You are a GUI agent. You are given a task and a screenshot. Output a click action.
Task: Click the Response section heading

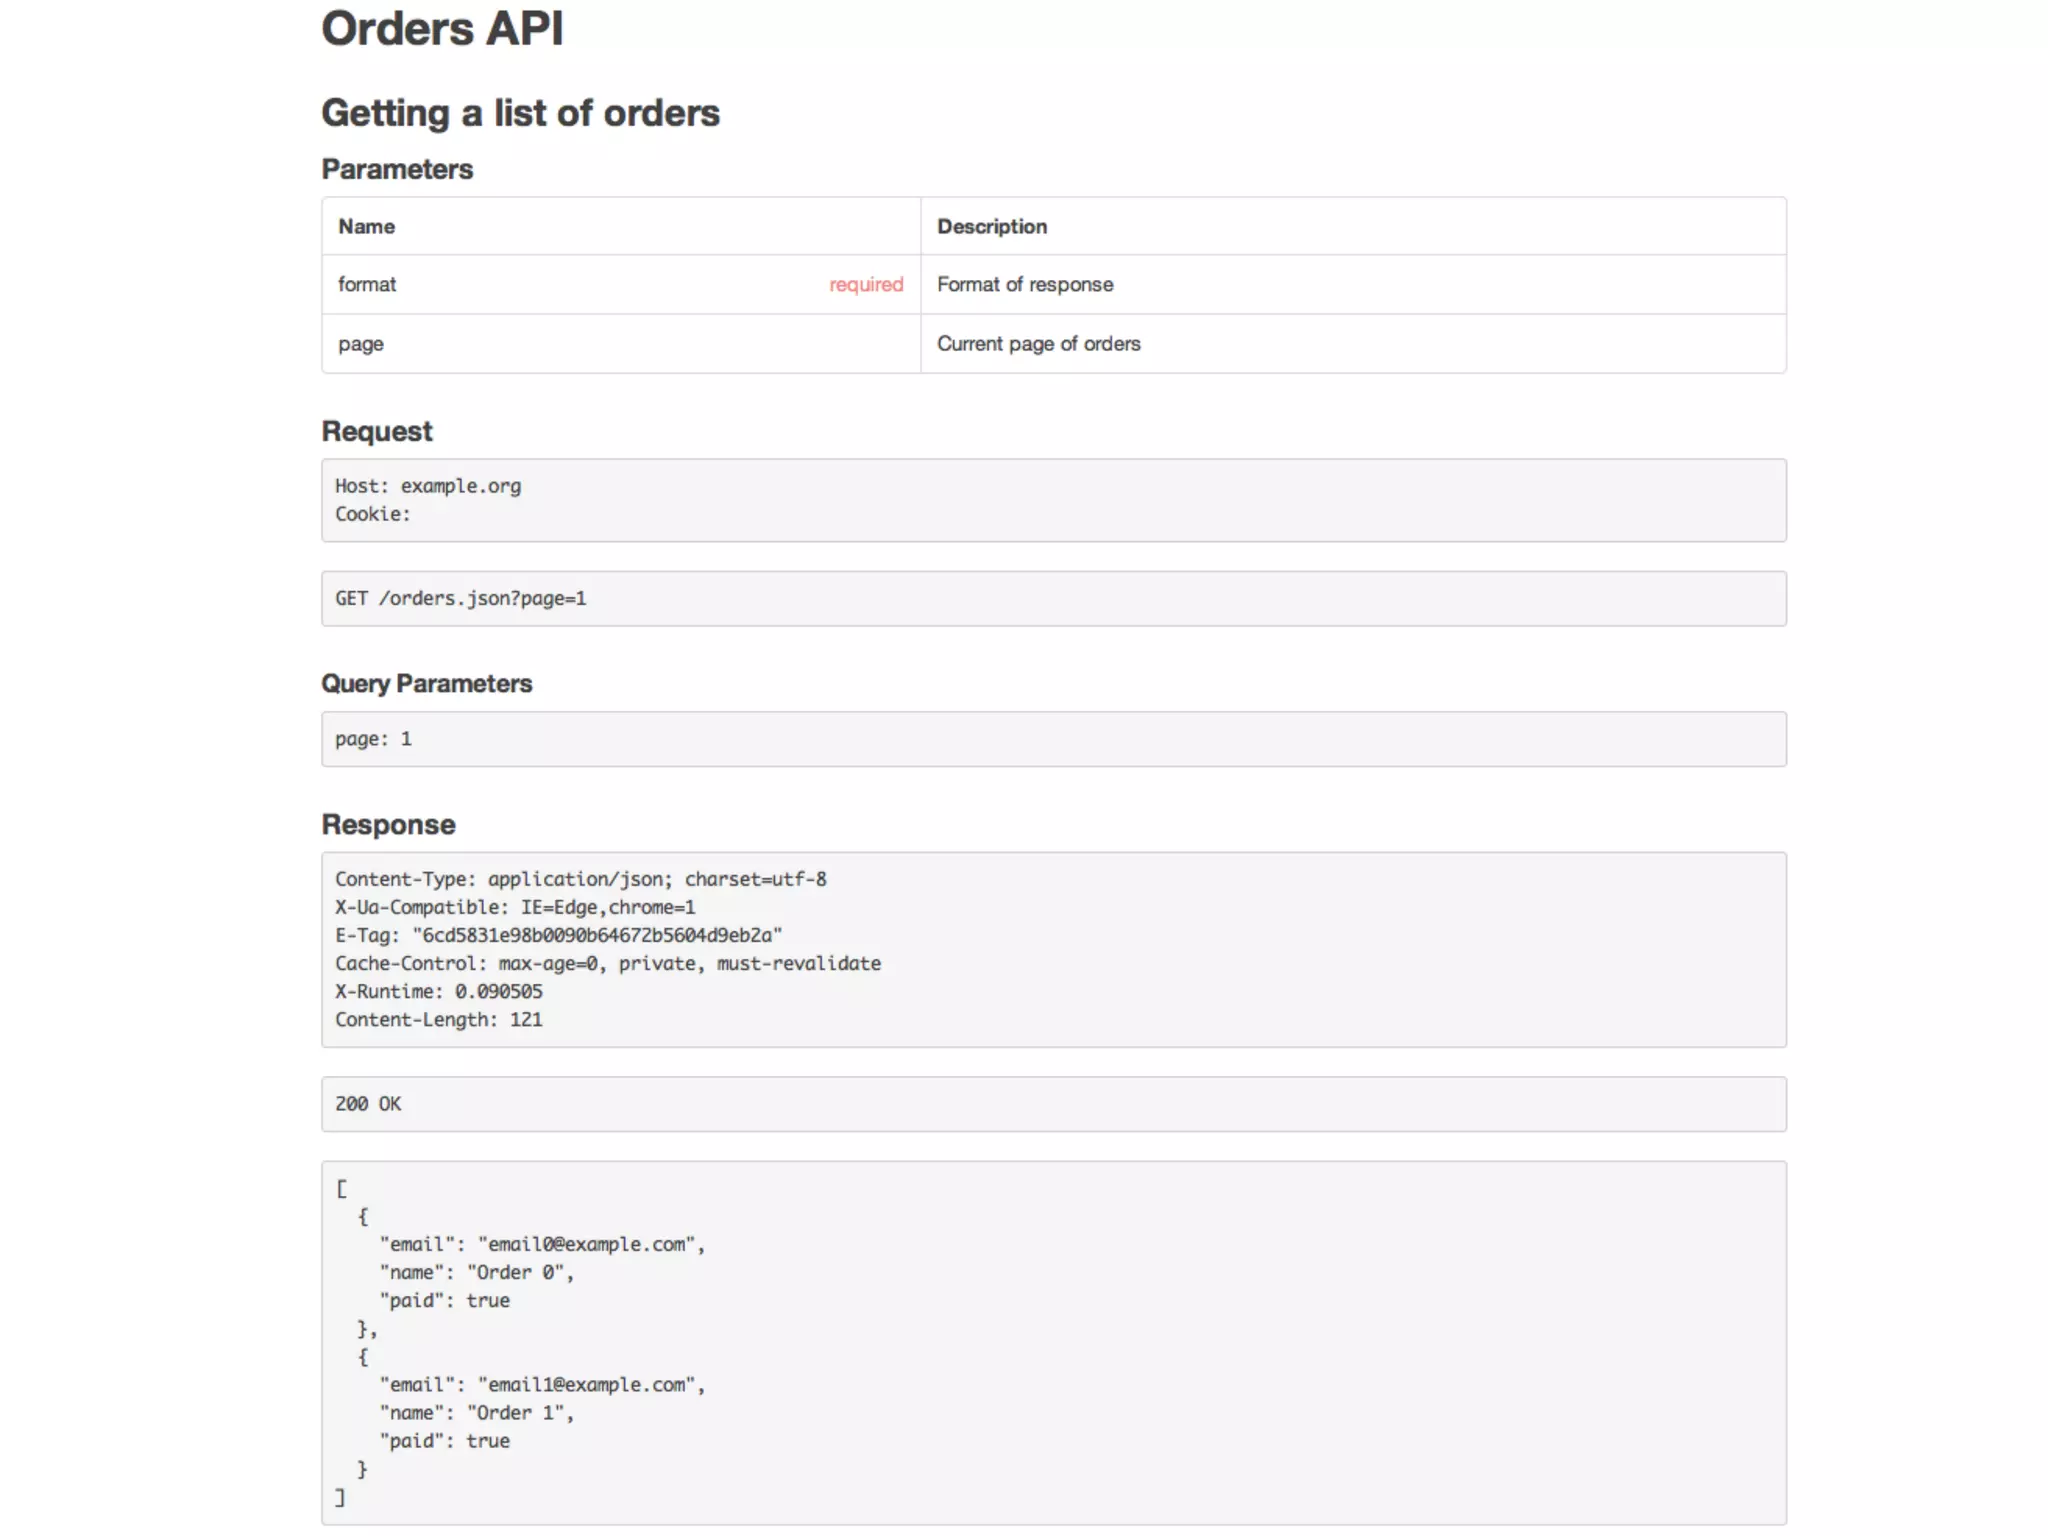pyautogui.click(x=388, y=824)
